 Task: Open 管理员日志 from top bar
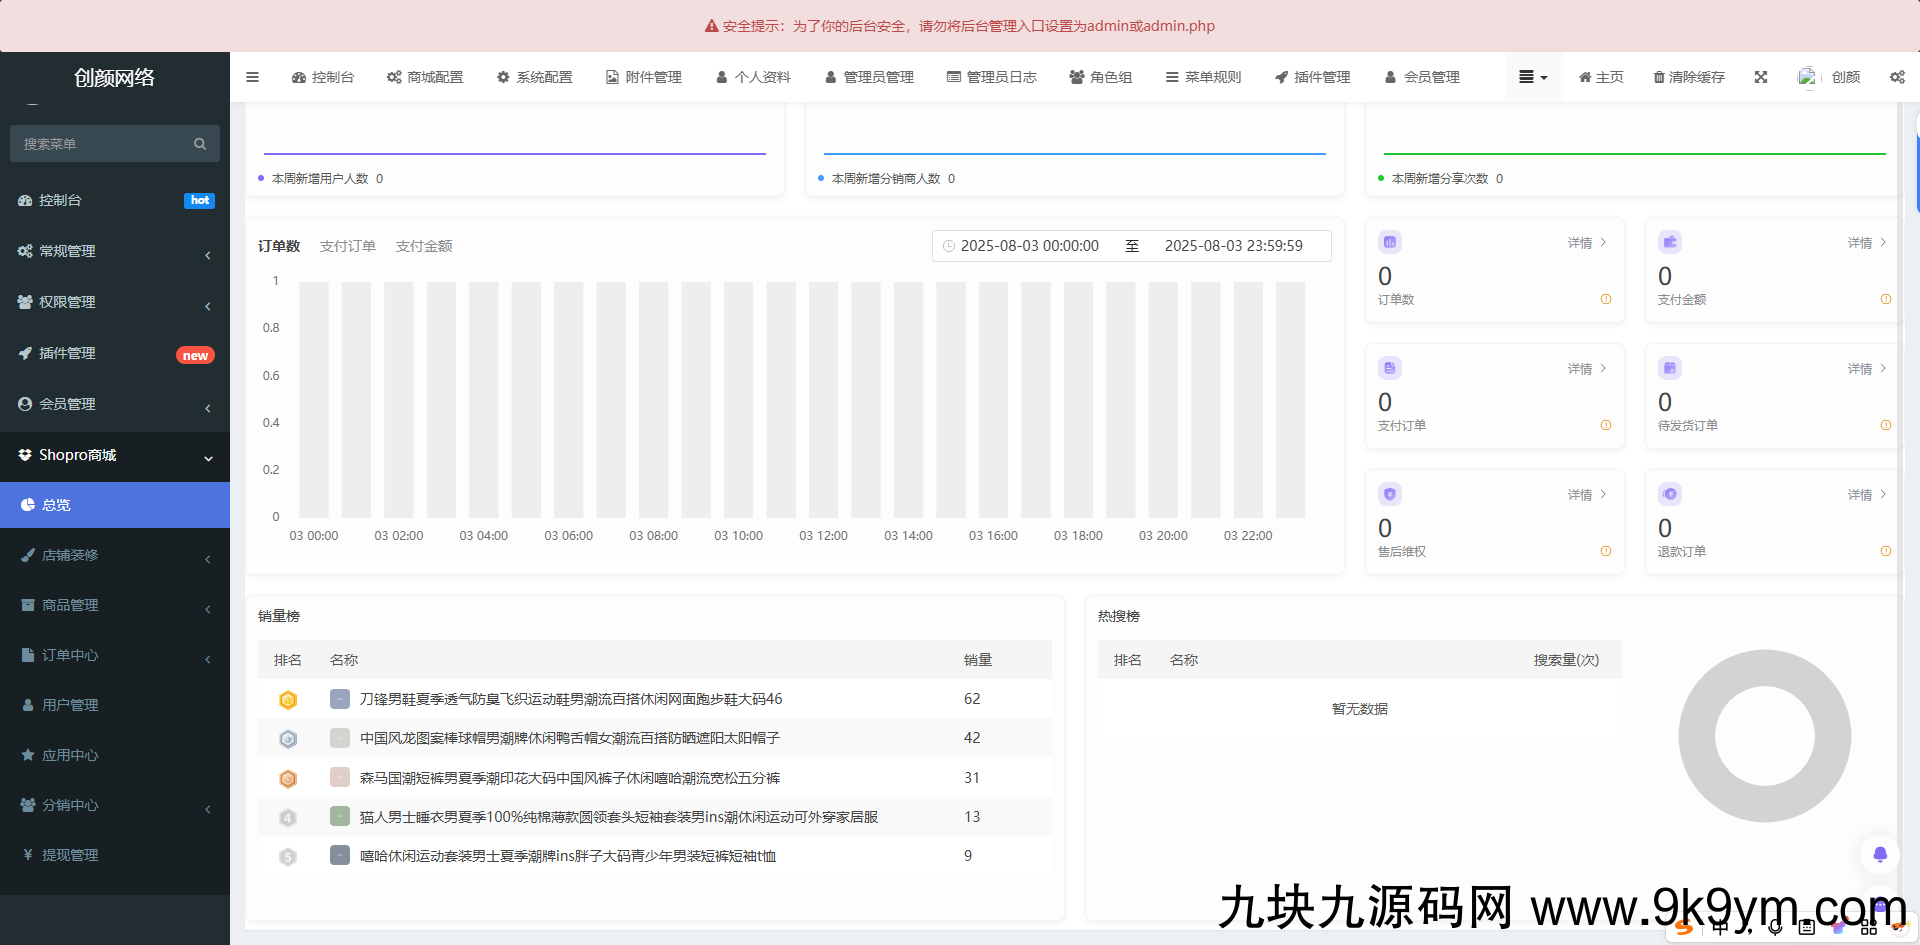click(x=992, y=77)
